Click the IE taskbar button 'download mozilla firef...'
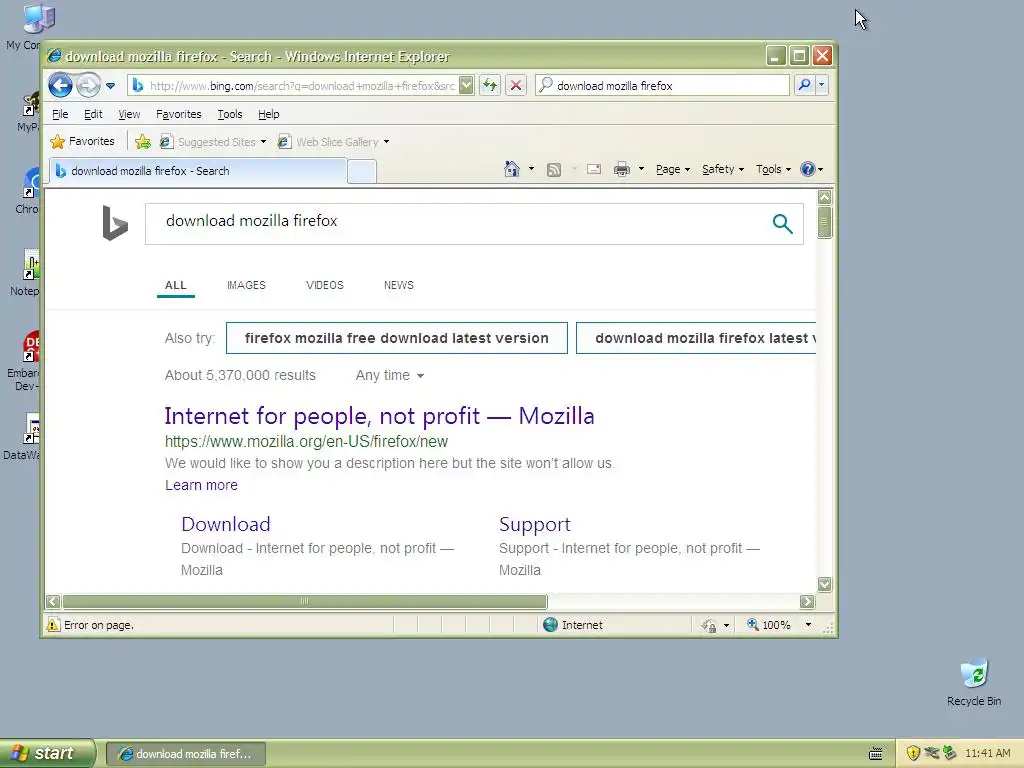The image size is (1024, 768). (185, 754)
